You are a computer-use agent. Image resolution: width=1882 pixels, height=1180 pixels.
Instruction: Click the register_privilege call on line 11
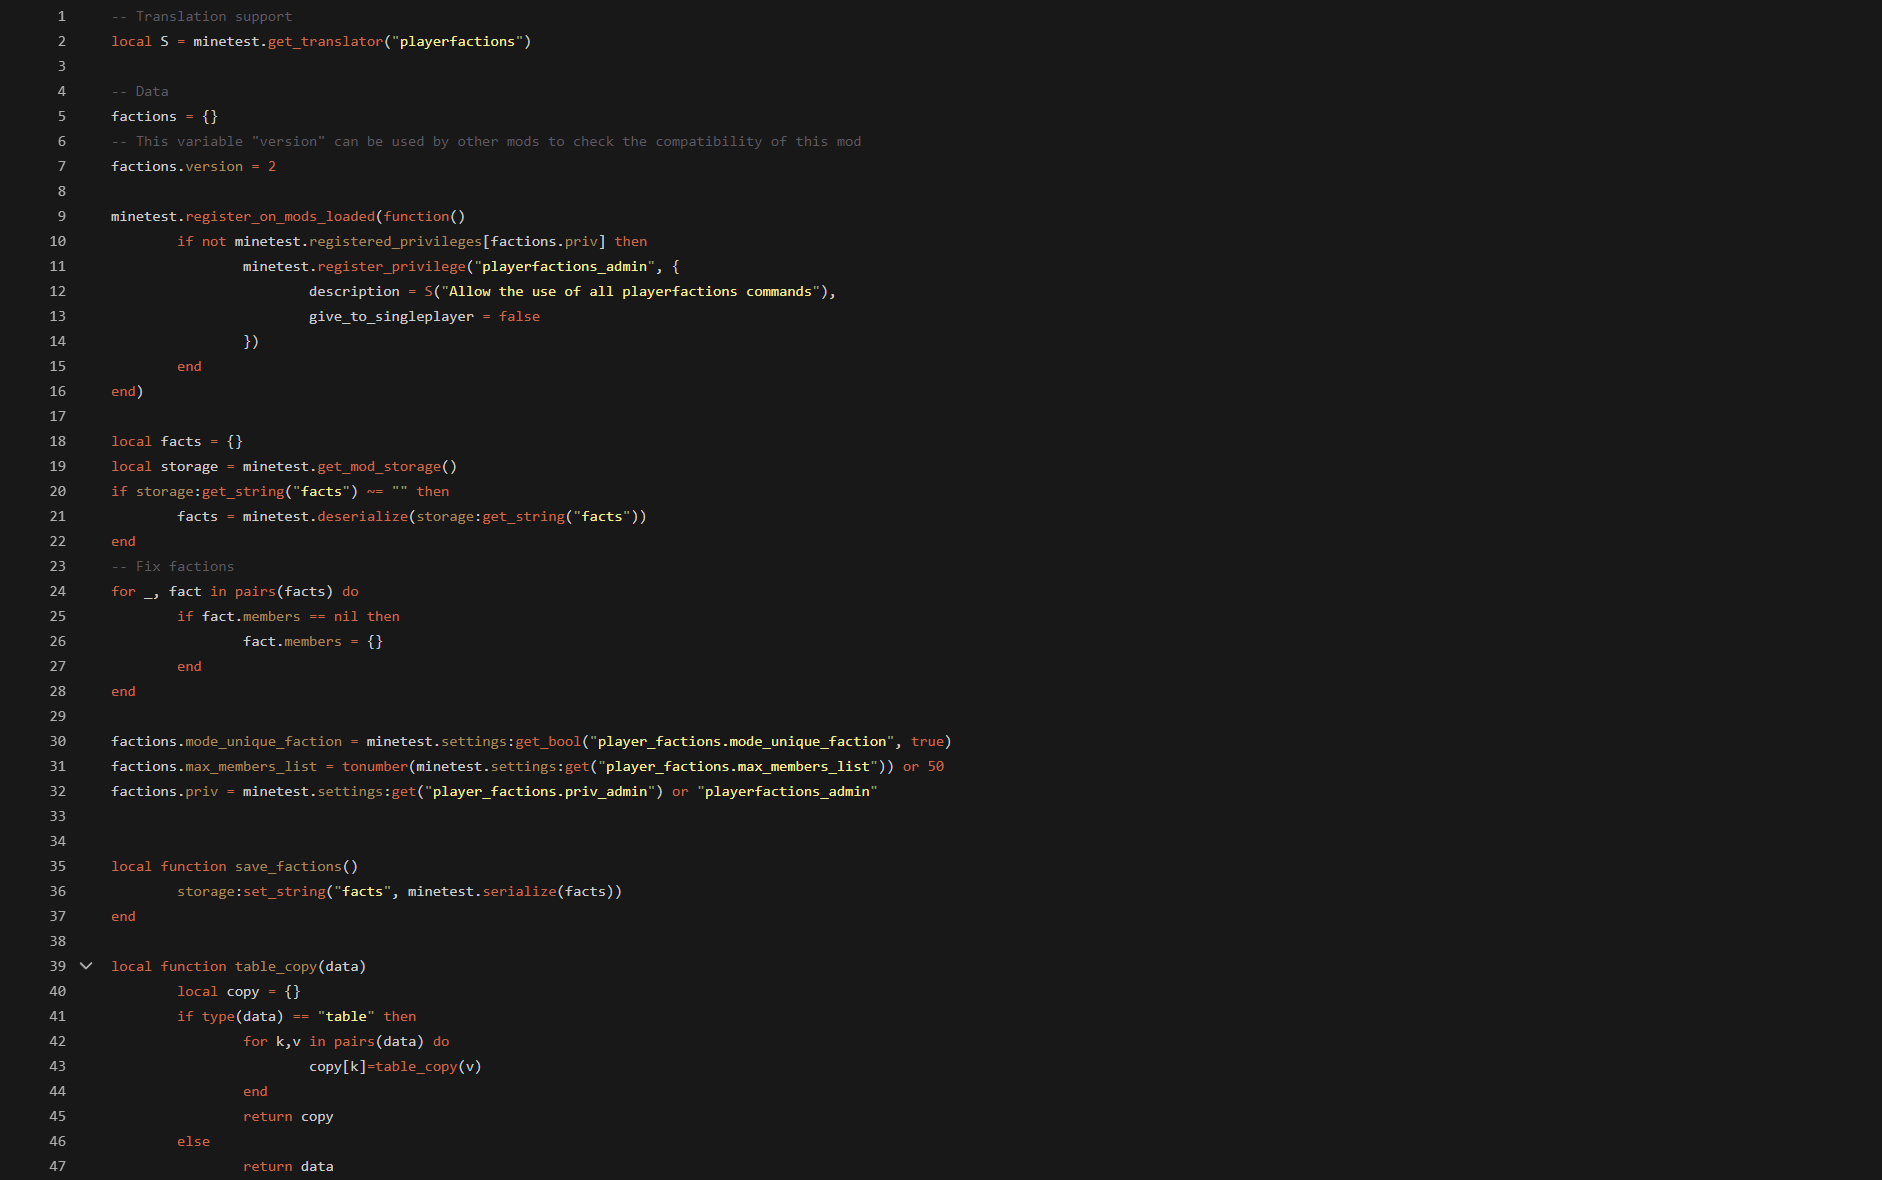391,266
